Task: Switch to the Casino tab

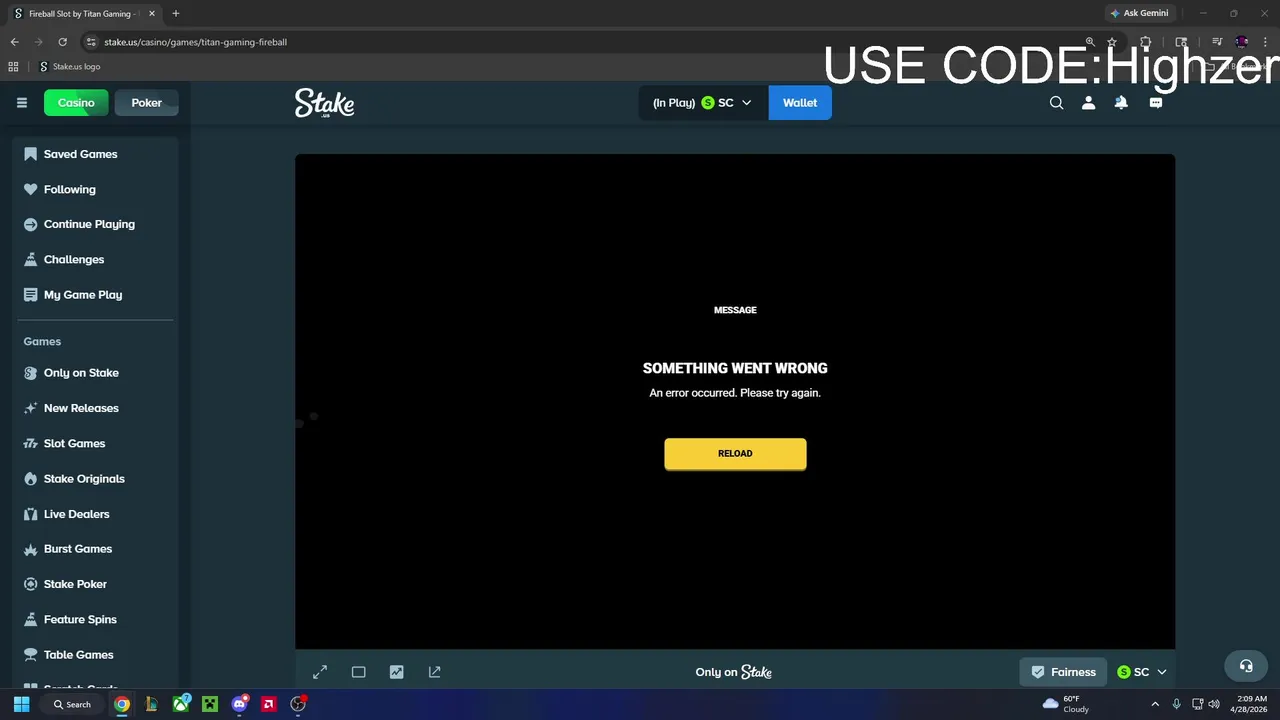Action: [x=76, y=103]
